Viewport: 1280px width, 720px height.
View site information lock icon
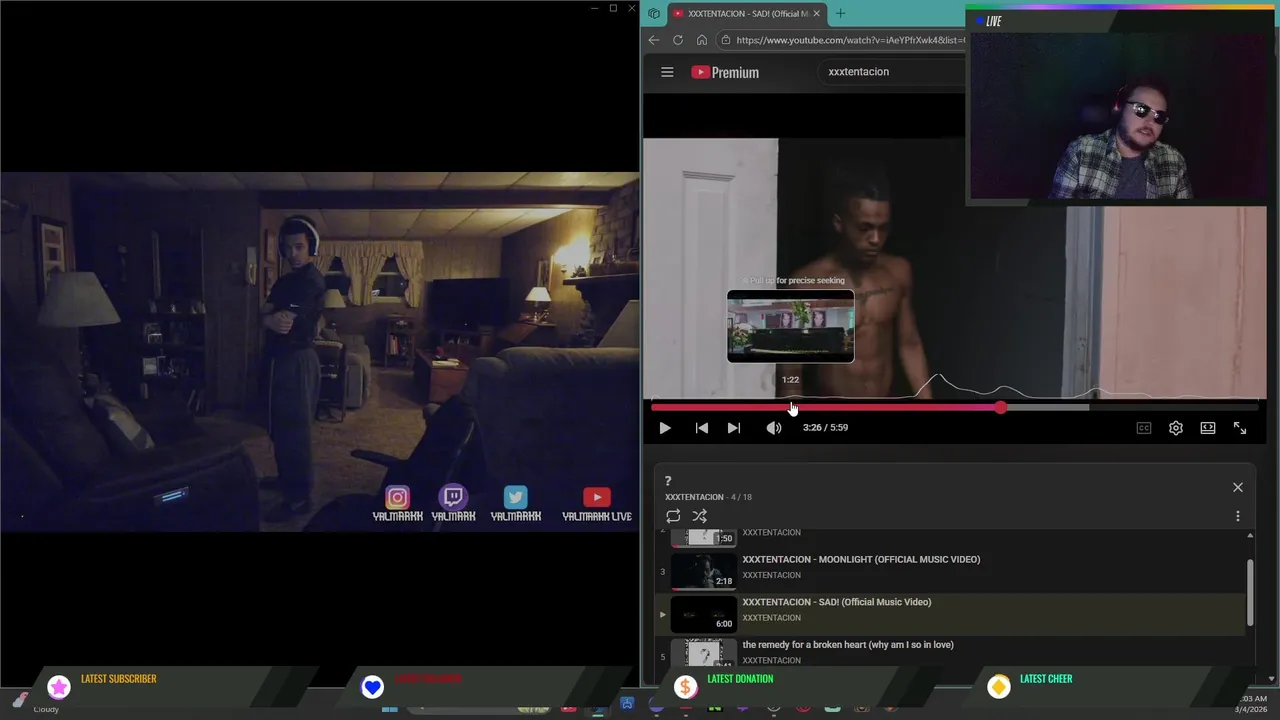point(726,40)
